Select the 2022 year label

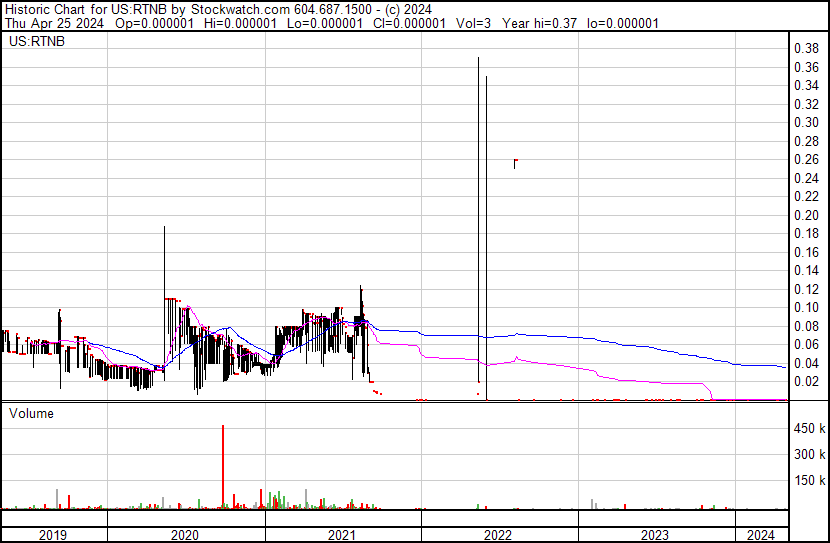click(x=498, y=535)
